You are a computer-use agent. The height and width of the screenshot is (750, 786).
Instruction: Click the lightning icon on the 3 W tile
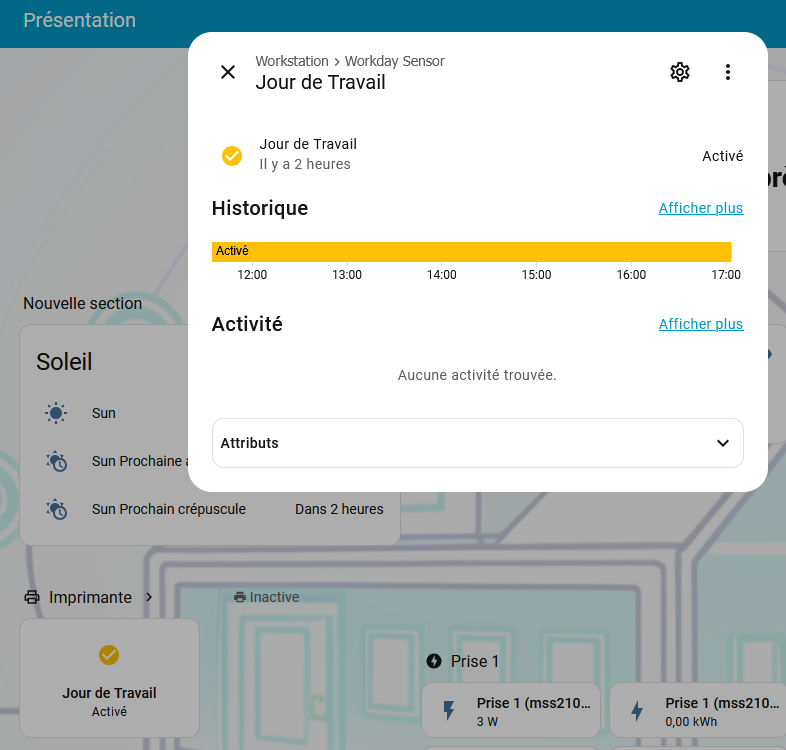pyautogui.click(x=448, y=711)
